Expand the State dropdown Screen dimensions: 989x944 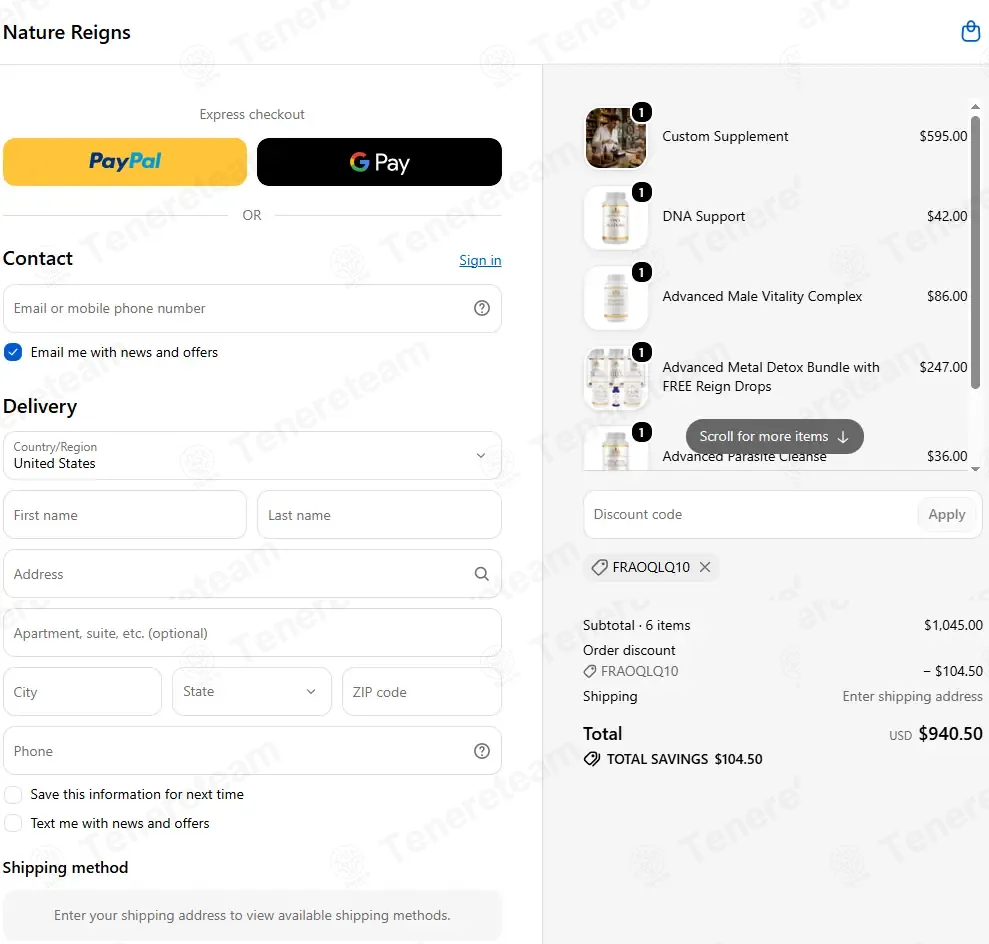coord(252,691)
